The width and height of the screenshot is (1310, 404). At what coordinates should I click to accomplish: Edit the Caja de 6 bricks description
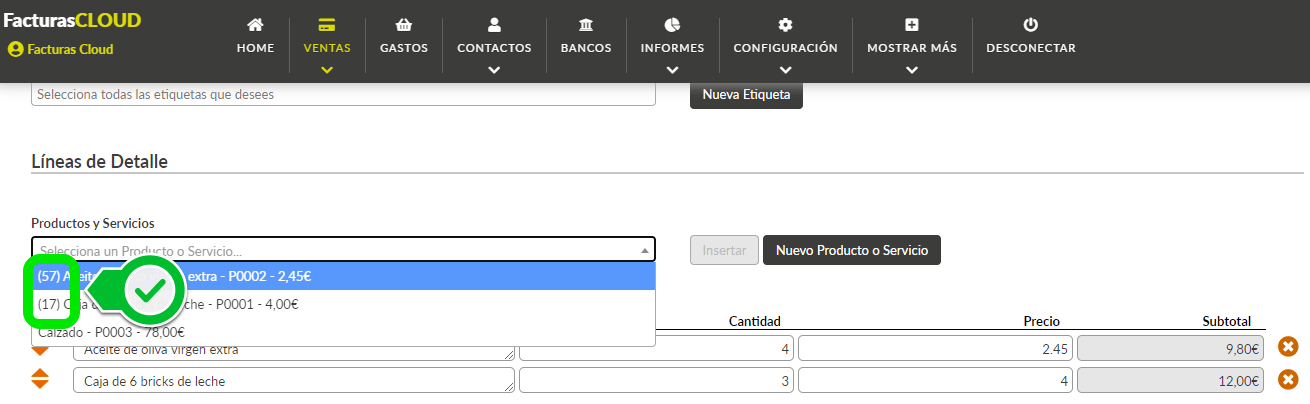[294, 381]
